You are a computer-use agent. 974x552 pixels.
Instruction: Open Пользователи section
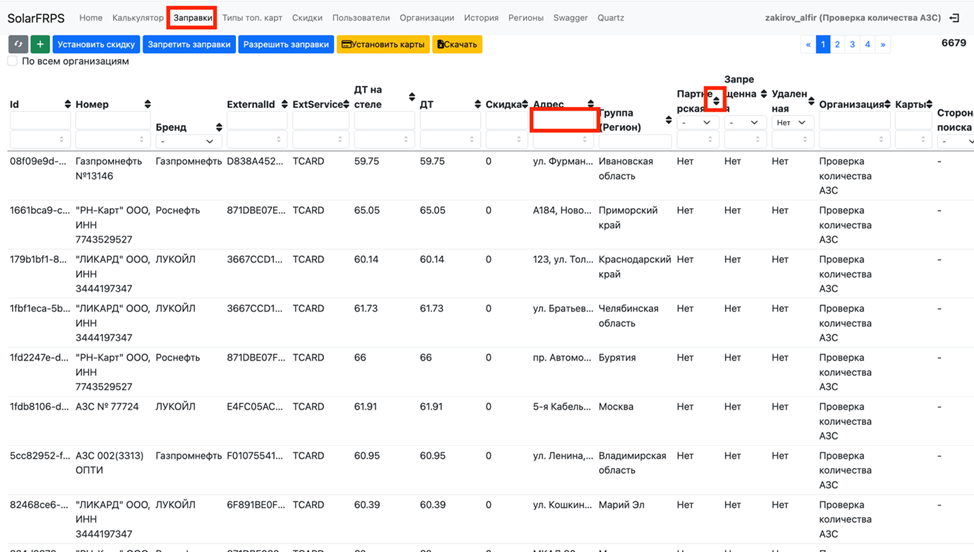coord(361,18)
